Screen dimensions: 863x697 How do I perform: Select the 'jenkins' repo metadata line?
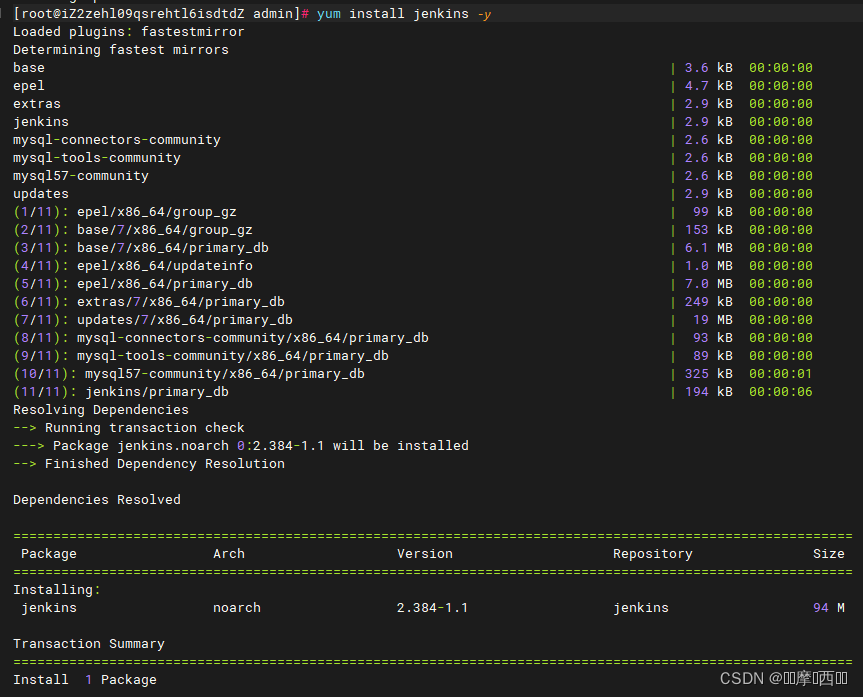click(413, 122)
